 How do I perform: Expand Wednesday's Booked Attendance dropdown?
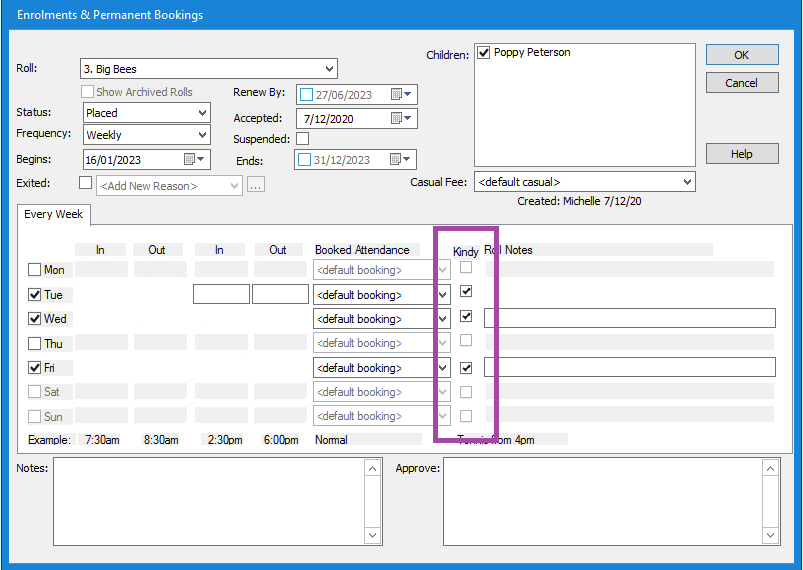pyautogui.click(x=442, y=319)
